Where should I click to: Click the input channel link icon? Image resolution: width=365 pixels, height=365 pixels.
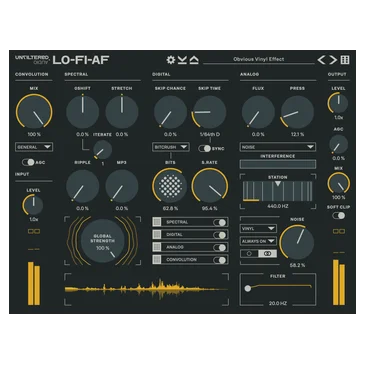click(x=34, y=231)
